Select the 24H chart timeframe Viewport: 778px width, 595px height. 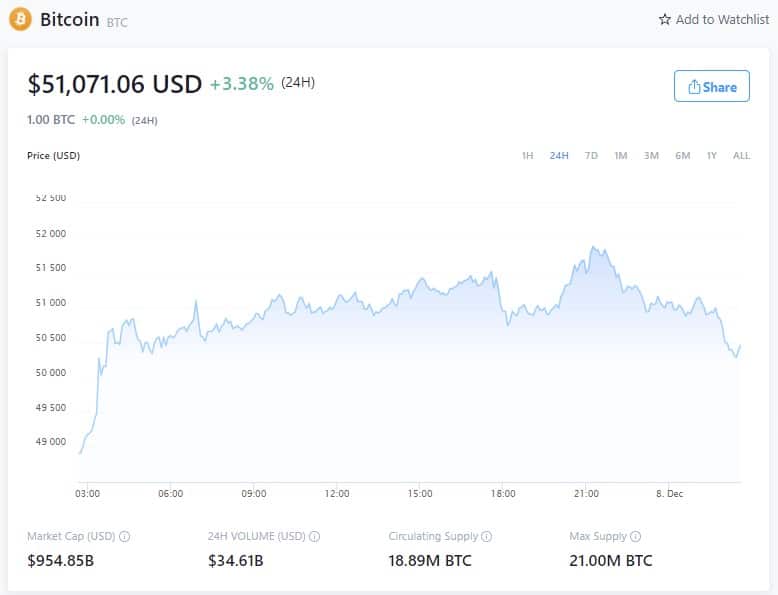(559, 156)
